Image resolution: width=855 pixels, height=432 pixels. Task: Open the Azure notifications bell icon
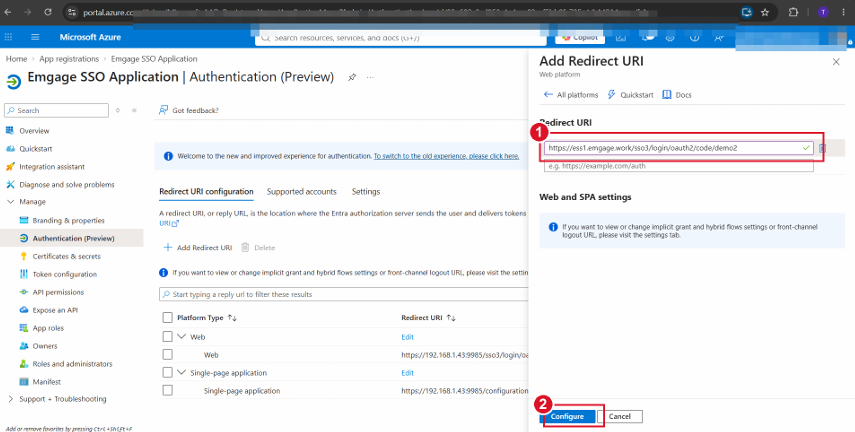[x=647, y=37]
